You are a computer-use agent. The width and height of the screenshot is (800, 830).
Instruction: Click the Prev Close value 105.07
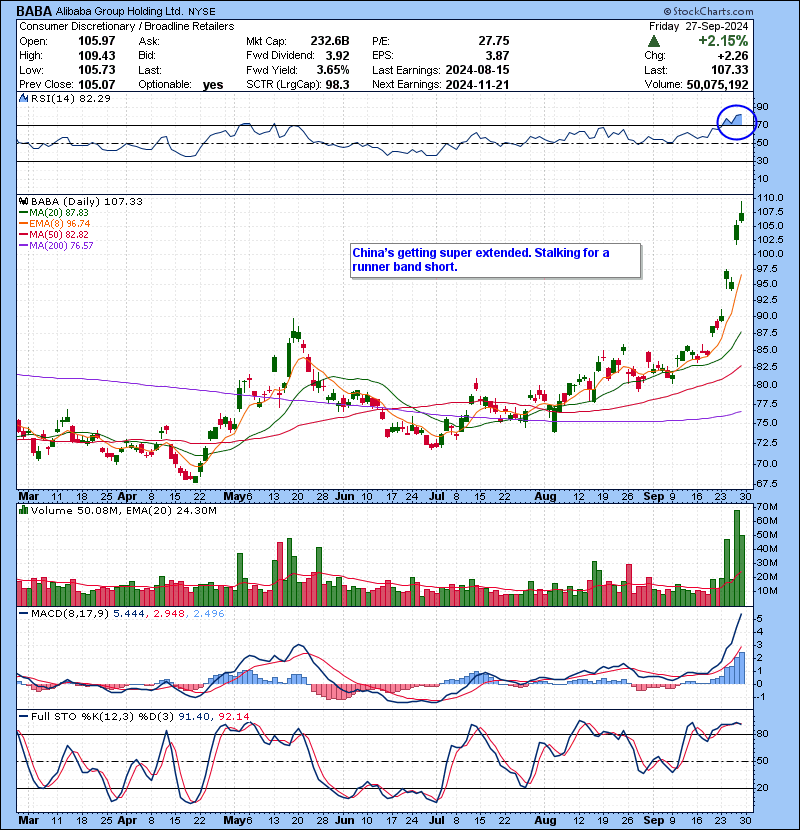pos(96,85)
